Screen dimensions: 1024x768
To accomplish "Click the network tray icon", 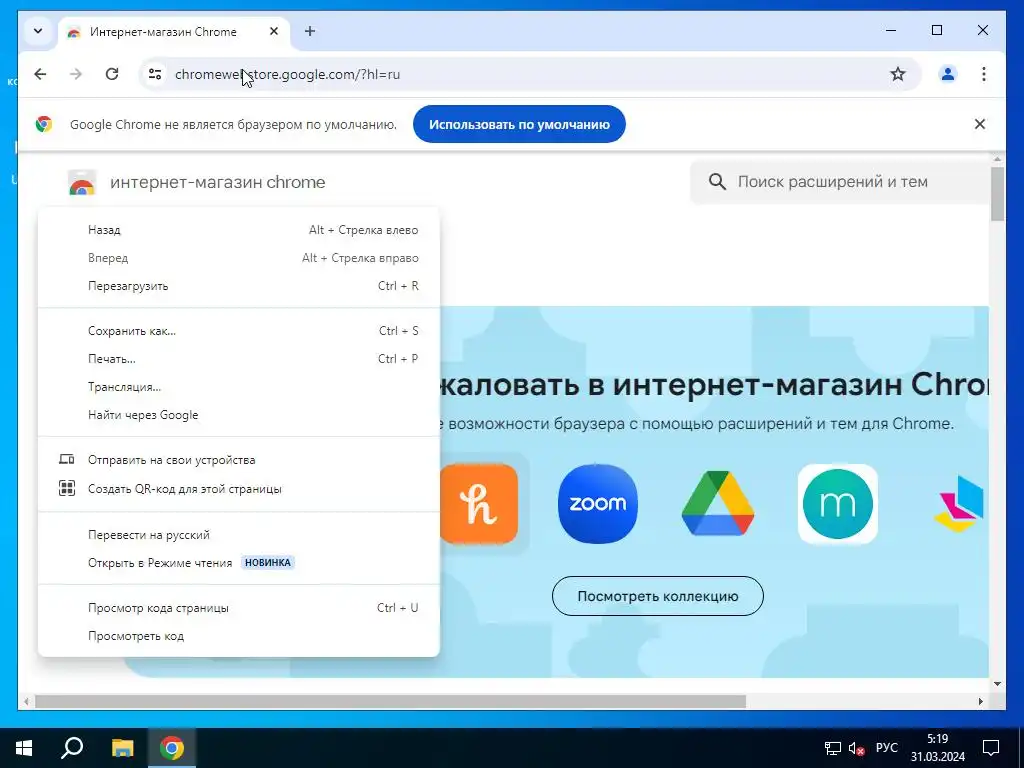I will click(x=833, y=748).
